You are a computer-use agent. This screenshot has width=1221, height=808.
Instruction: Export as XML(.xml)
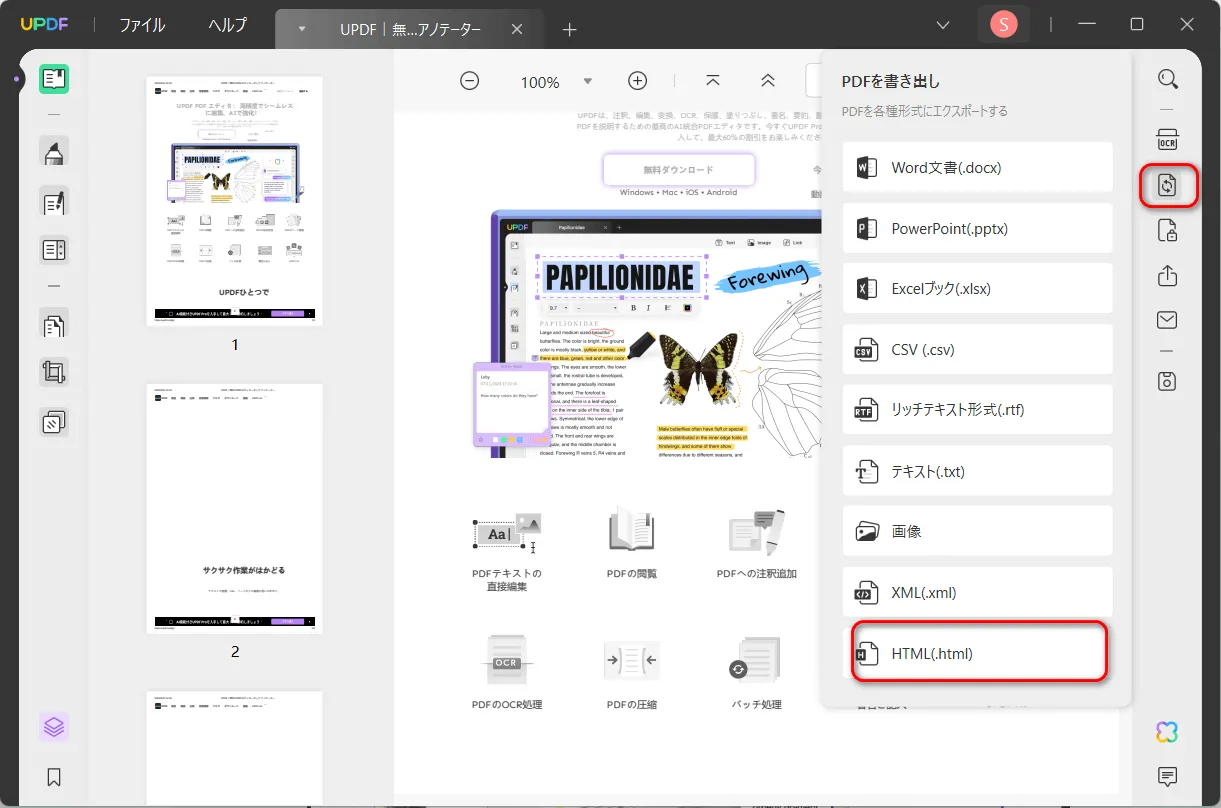coord(977,592)
